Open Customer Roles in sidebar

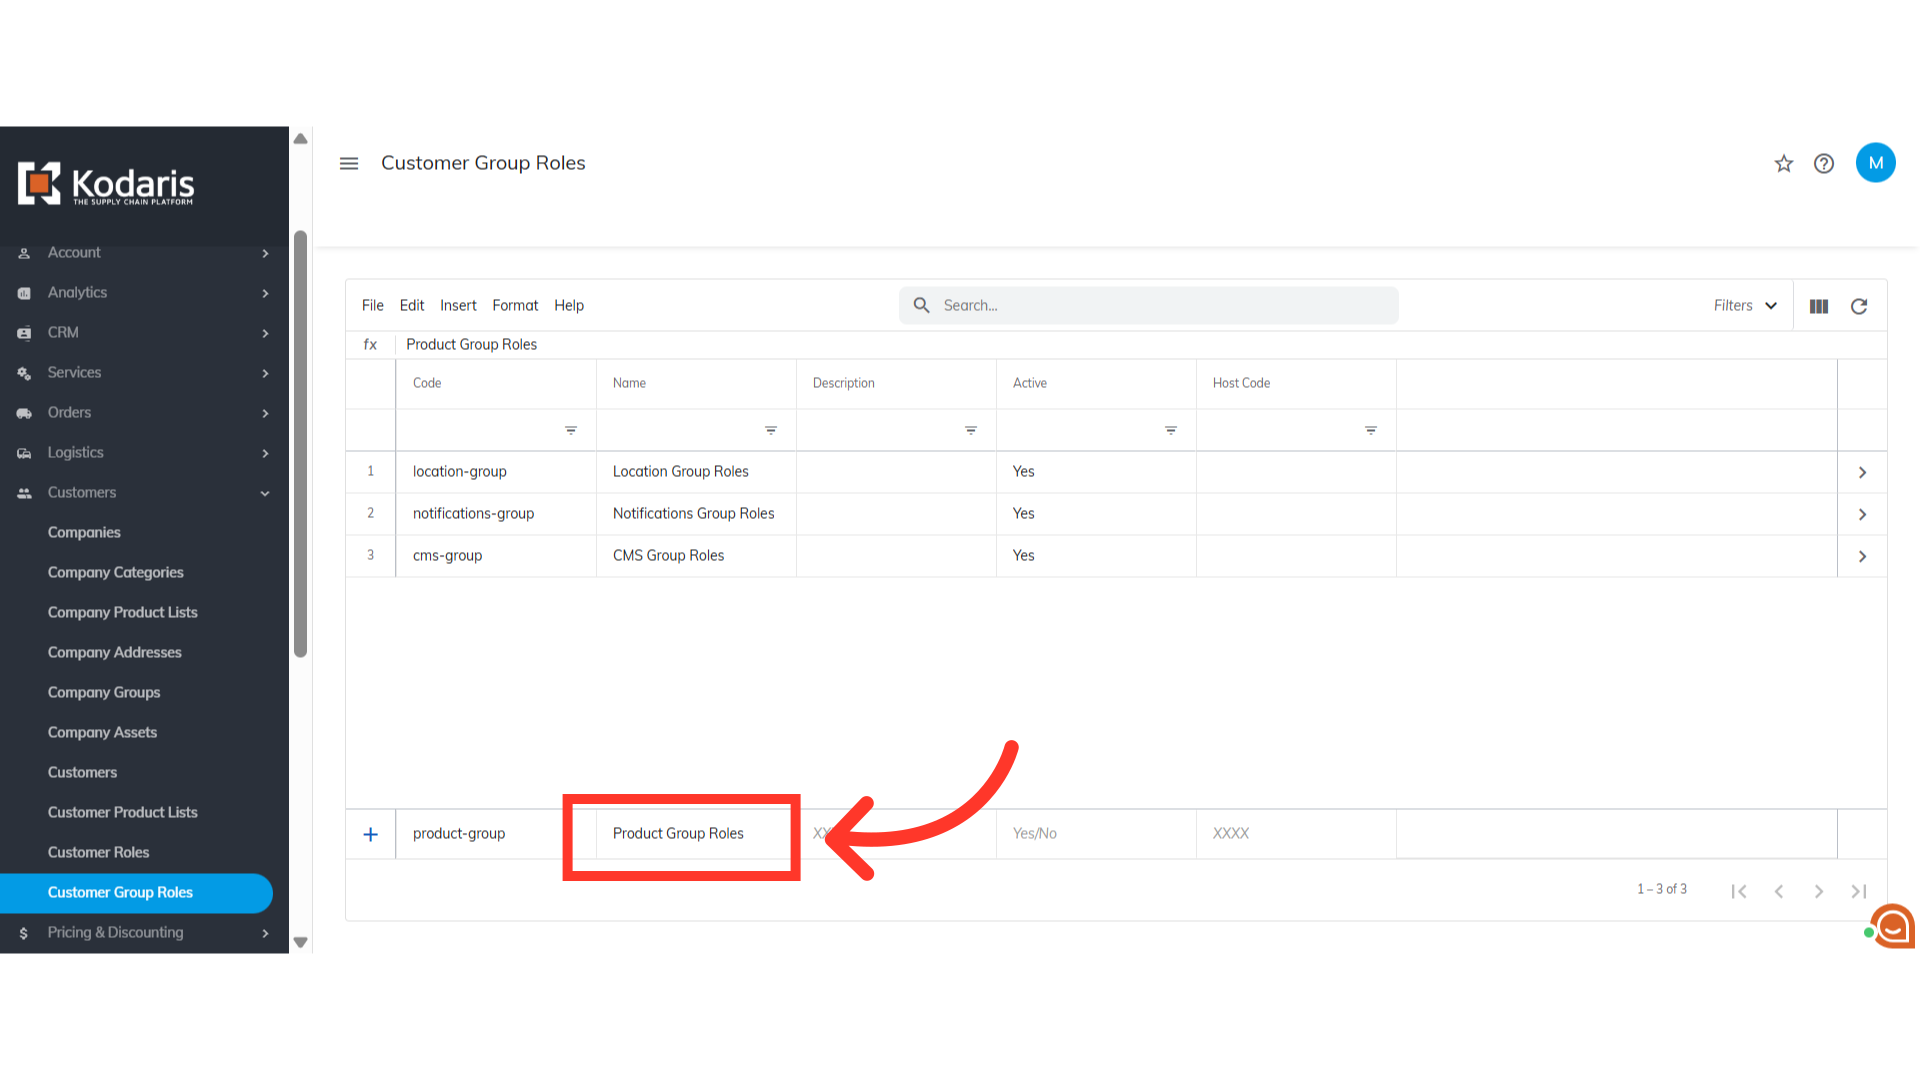pyautogui.click(x=98, y=852)
